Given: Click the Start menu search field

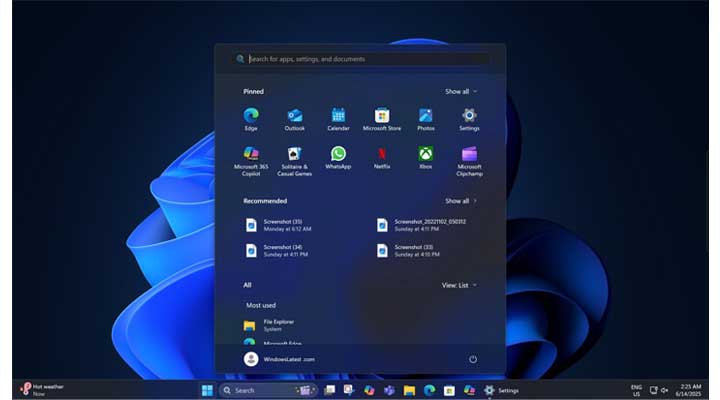Looking at the screenshot, I should coord(360,59).
